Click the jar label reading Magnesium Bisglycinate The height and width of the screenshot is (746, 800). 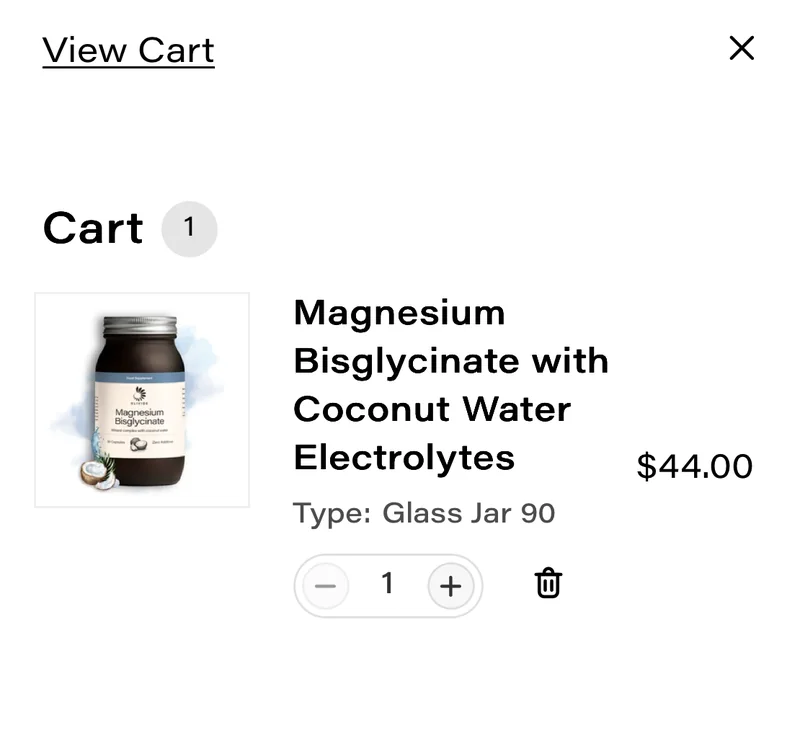(139, 417)
